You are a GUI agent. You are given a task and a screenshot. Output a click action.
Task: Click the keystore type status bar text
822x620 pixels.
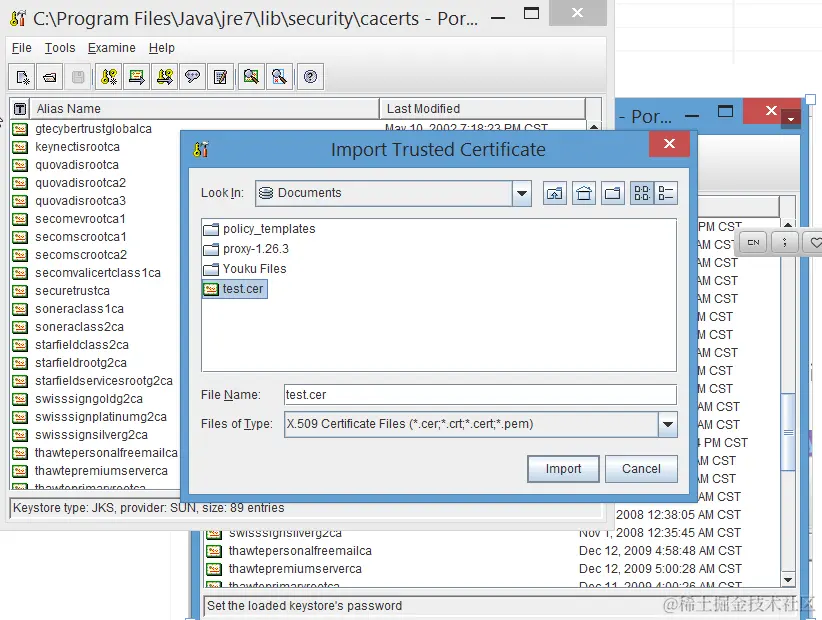tap(148, 508)
